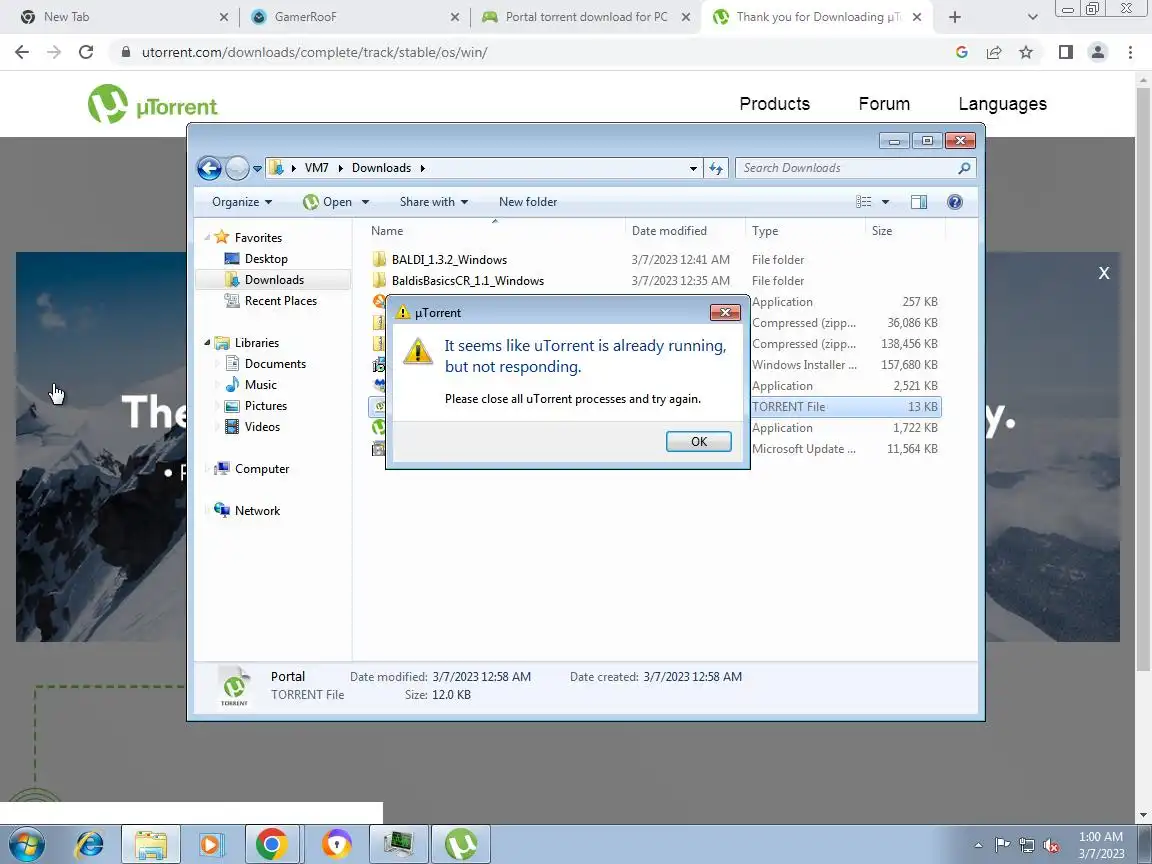
Task: Select Downloads in the navigation pane
Action: (273, 280)
